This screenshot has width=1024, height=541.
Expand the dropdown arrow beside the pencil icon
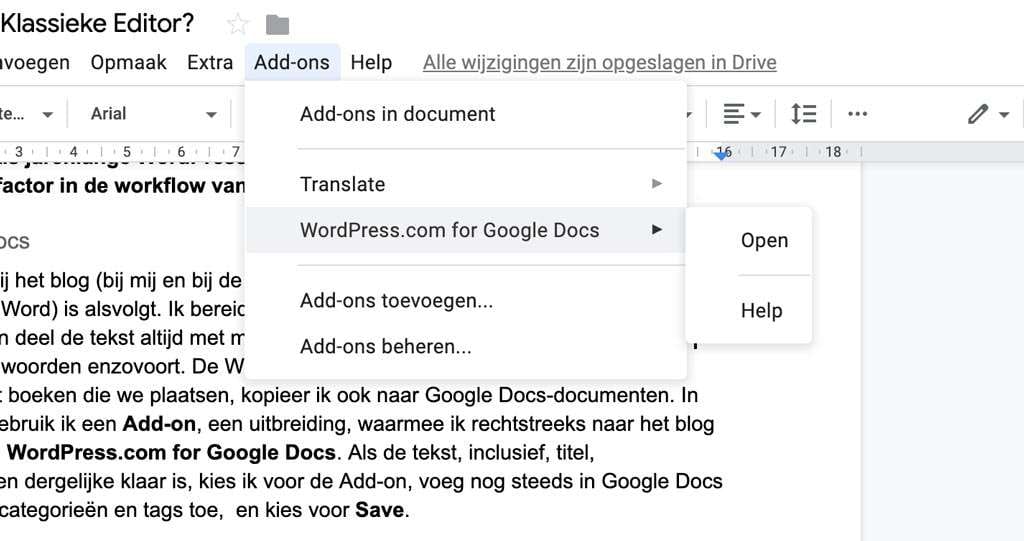[x=1004, y=115]
